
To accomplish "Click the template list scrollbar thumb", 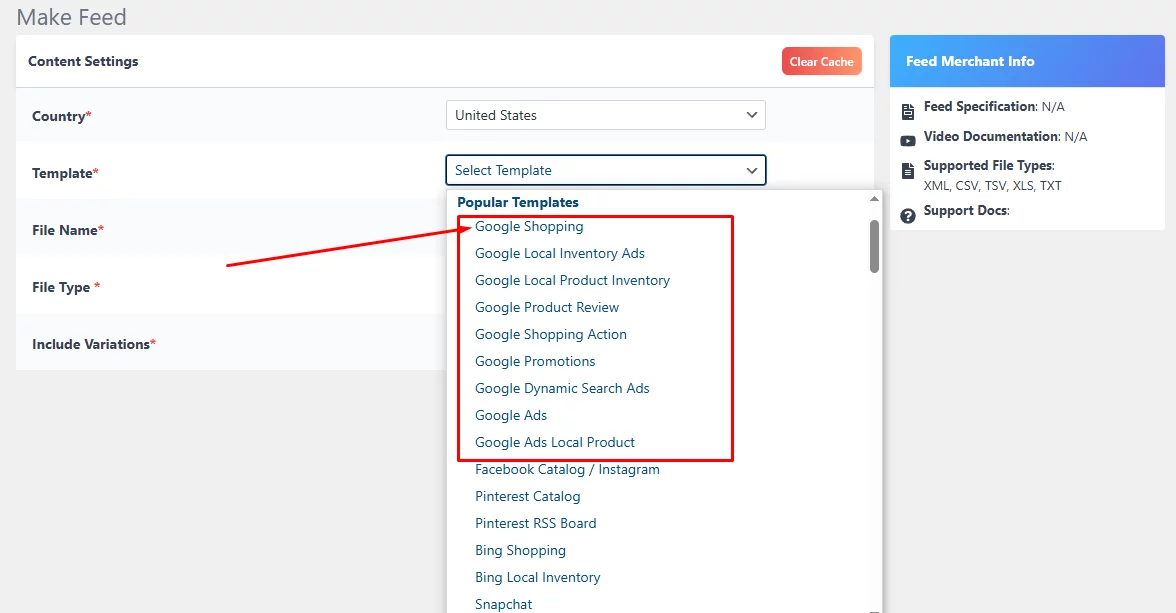I will point(874,246).
